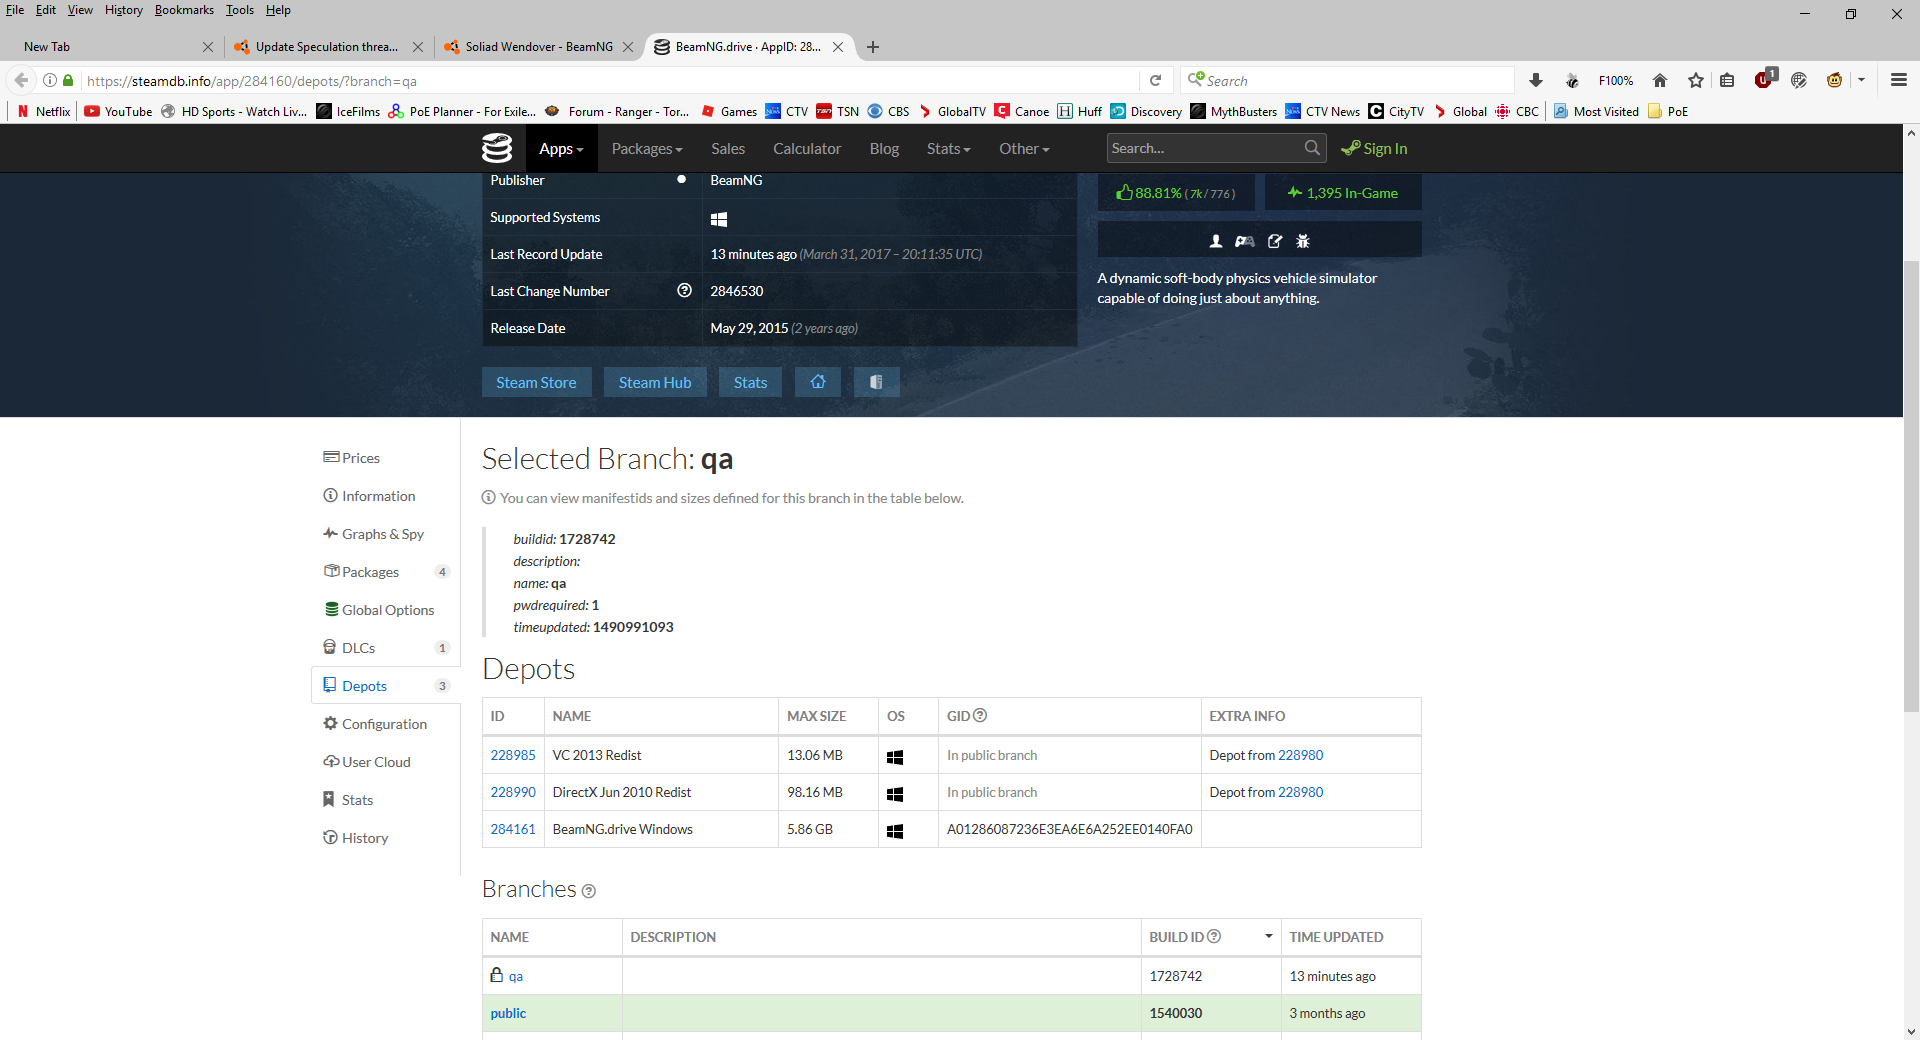This screenshot has width=1920, height=1040.
Task: Click the SteamDB logo icon
Action: coord(497,148)
